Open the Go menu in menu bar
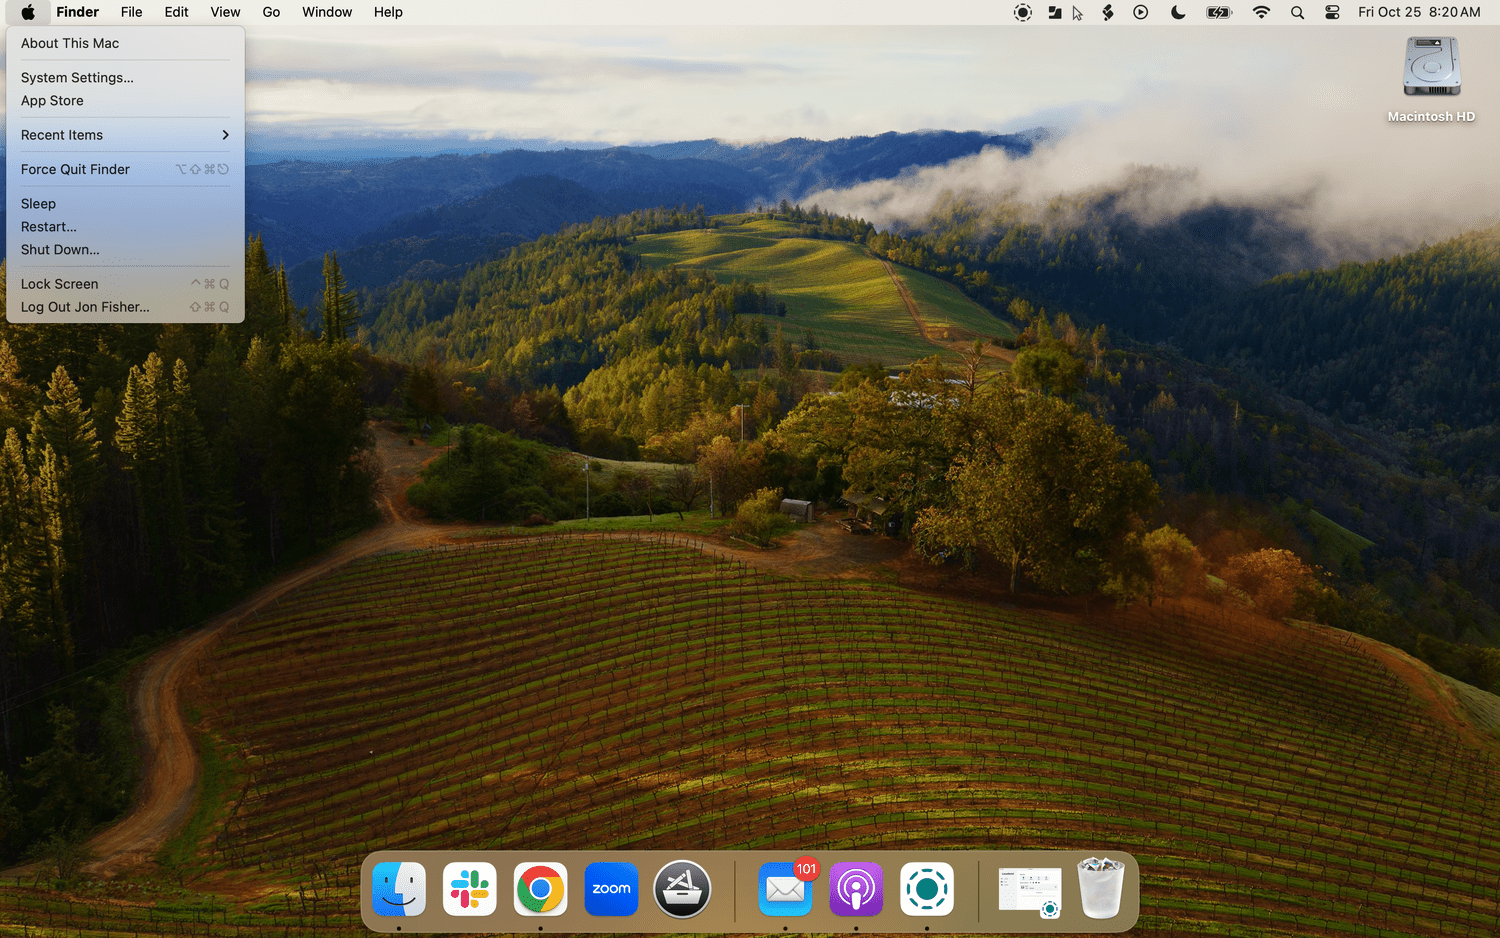 click(271, 12)
